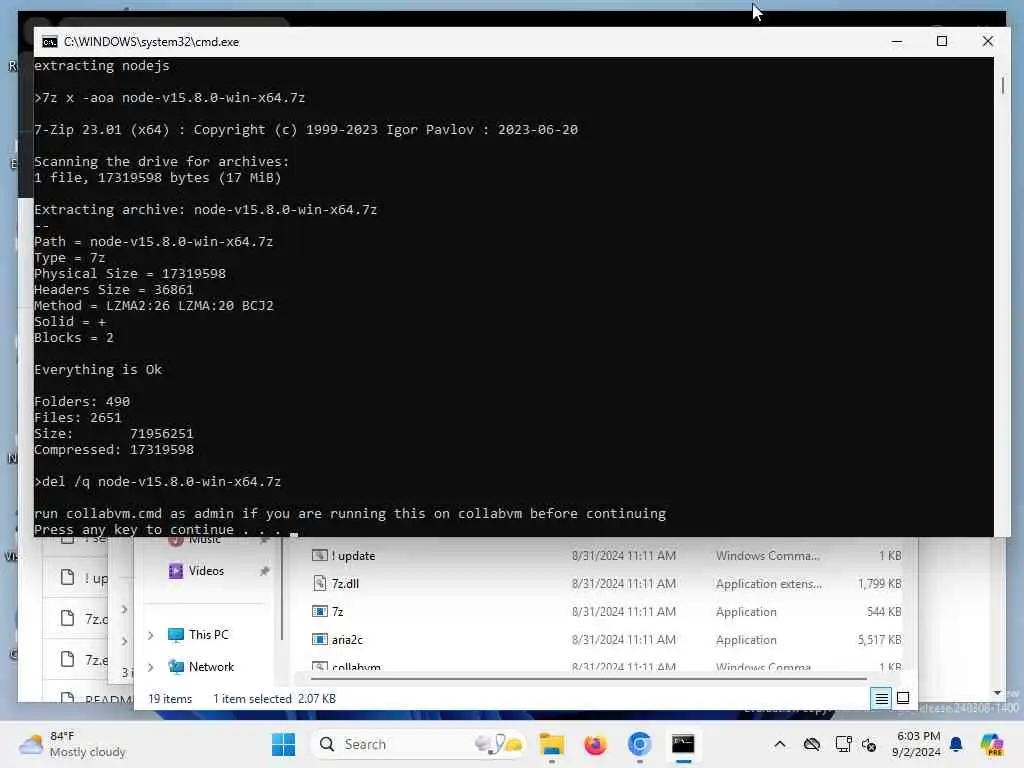Open the Chromium browser from the taskbar
Viewport: 1024px width, 768px height.
(639, 744)
